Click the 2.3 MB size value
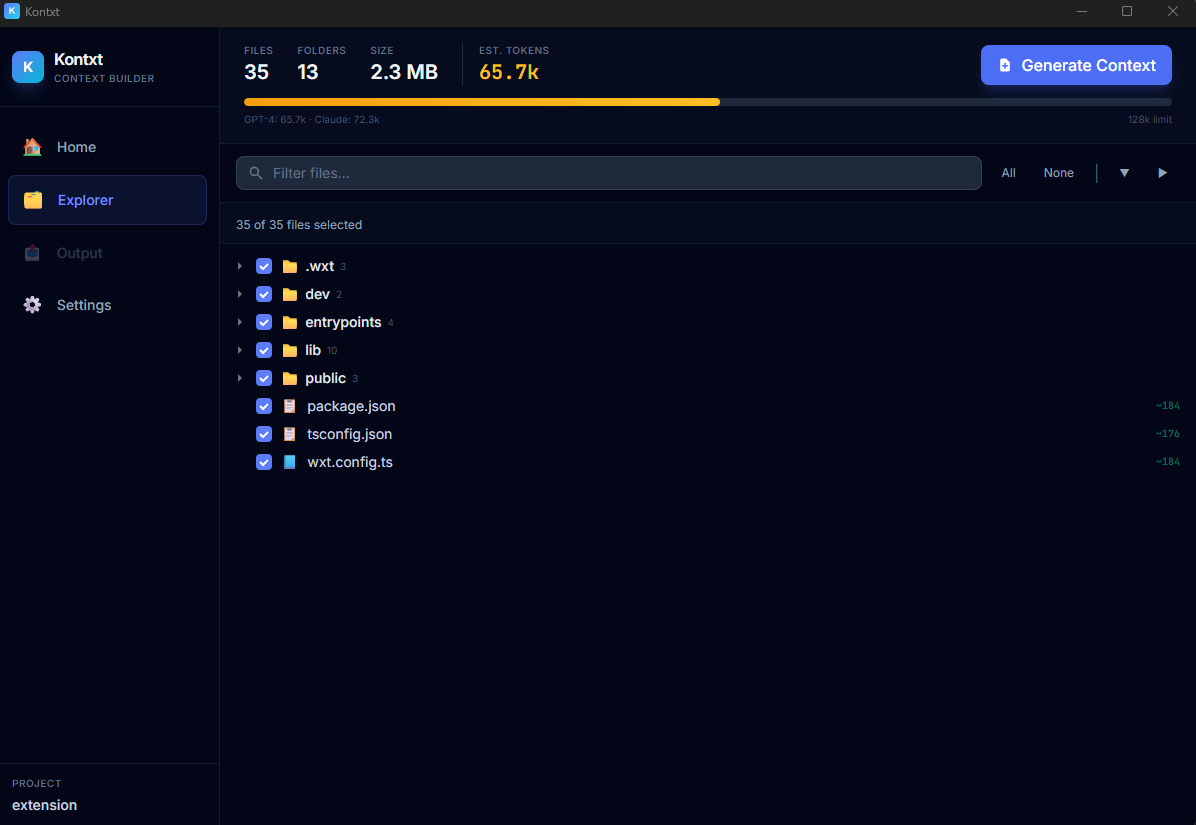The width and height of the screenshot is (1196, 825). point(404,72)
